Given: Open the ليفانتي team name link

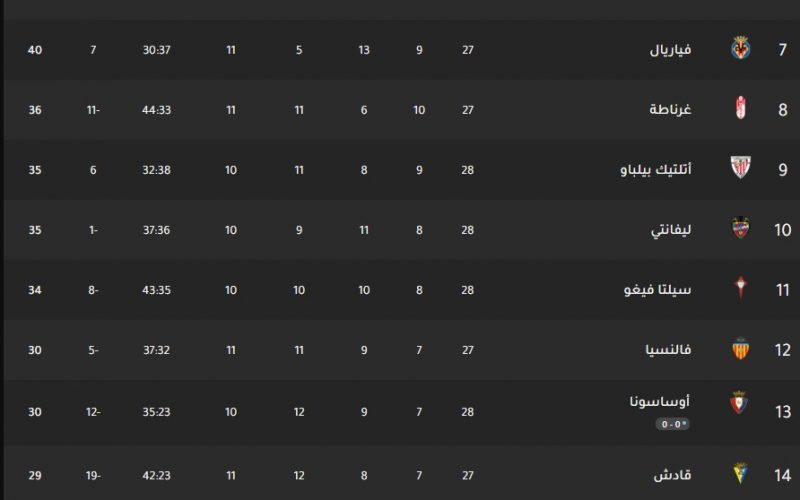Looking at the screenshot, I should tap(671, 230).
